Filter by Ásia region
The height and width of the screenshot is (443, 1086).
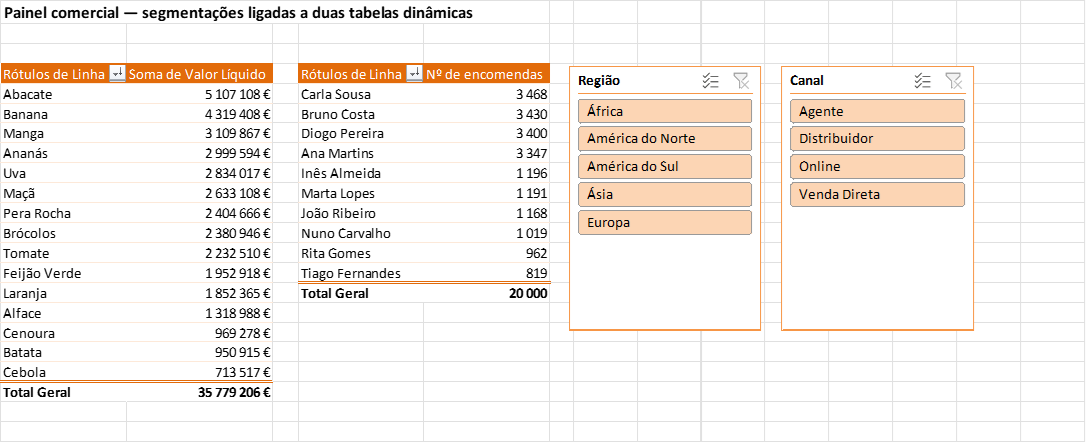pos(665,195)
